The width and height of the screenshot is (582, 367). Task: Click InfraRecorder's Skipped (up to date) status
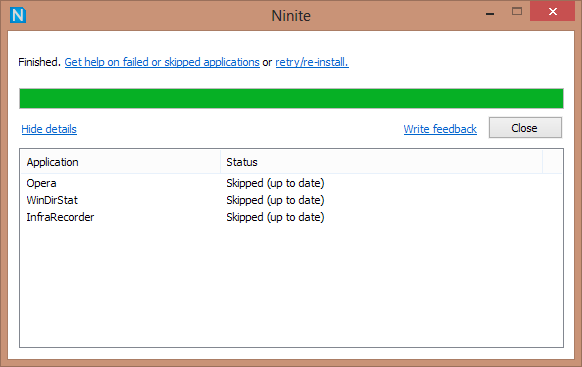[275, 217]
